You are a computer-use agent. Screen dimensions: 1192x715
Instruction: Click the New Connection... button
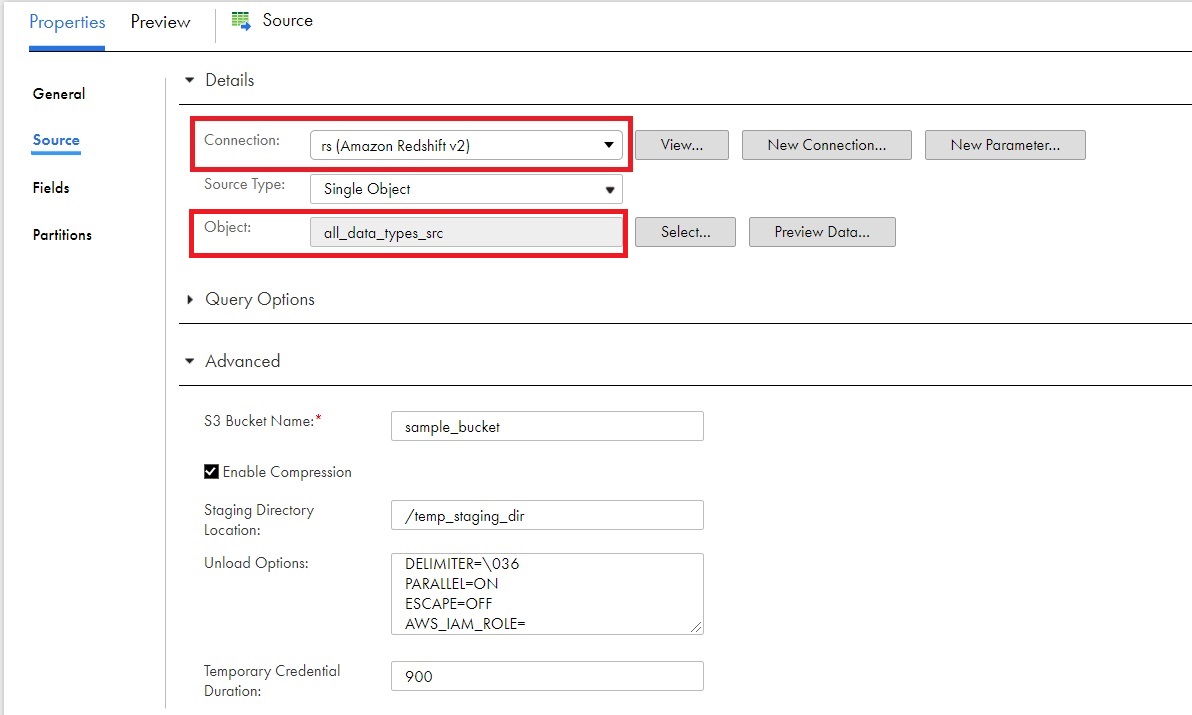tap(826, 145)
